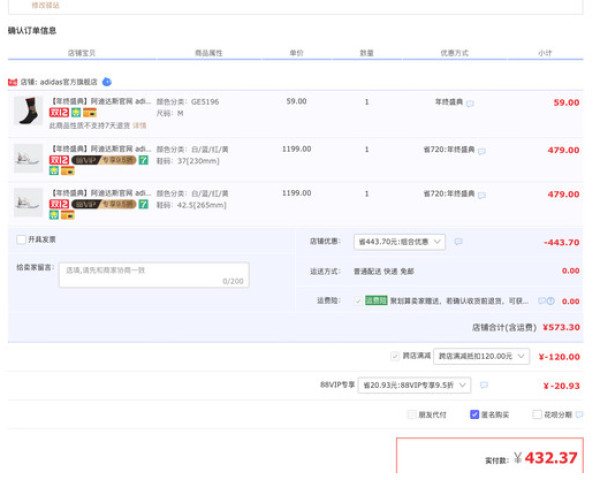
Task: Check the 朋友代付 checkbox
Action: [412, 414]
